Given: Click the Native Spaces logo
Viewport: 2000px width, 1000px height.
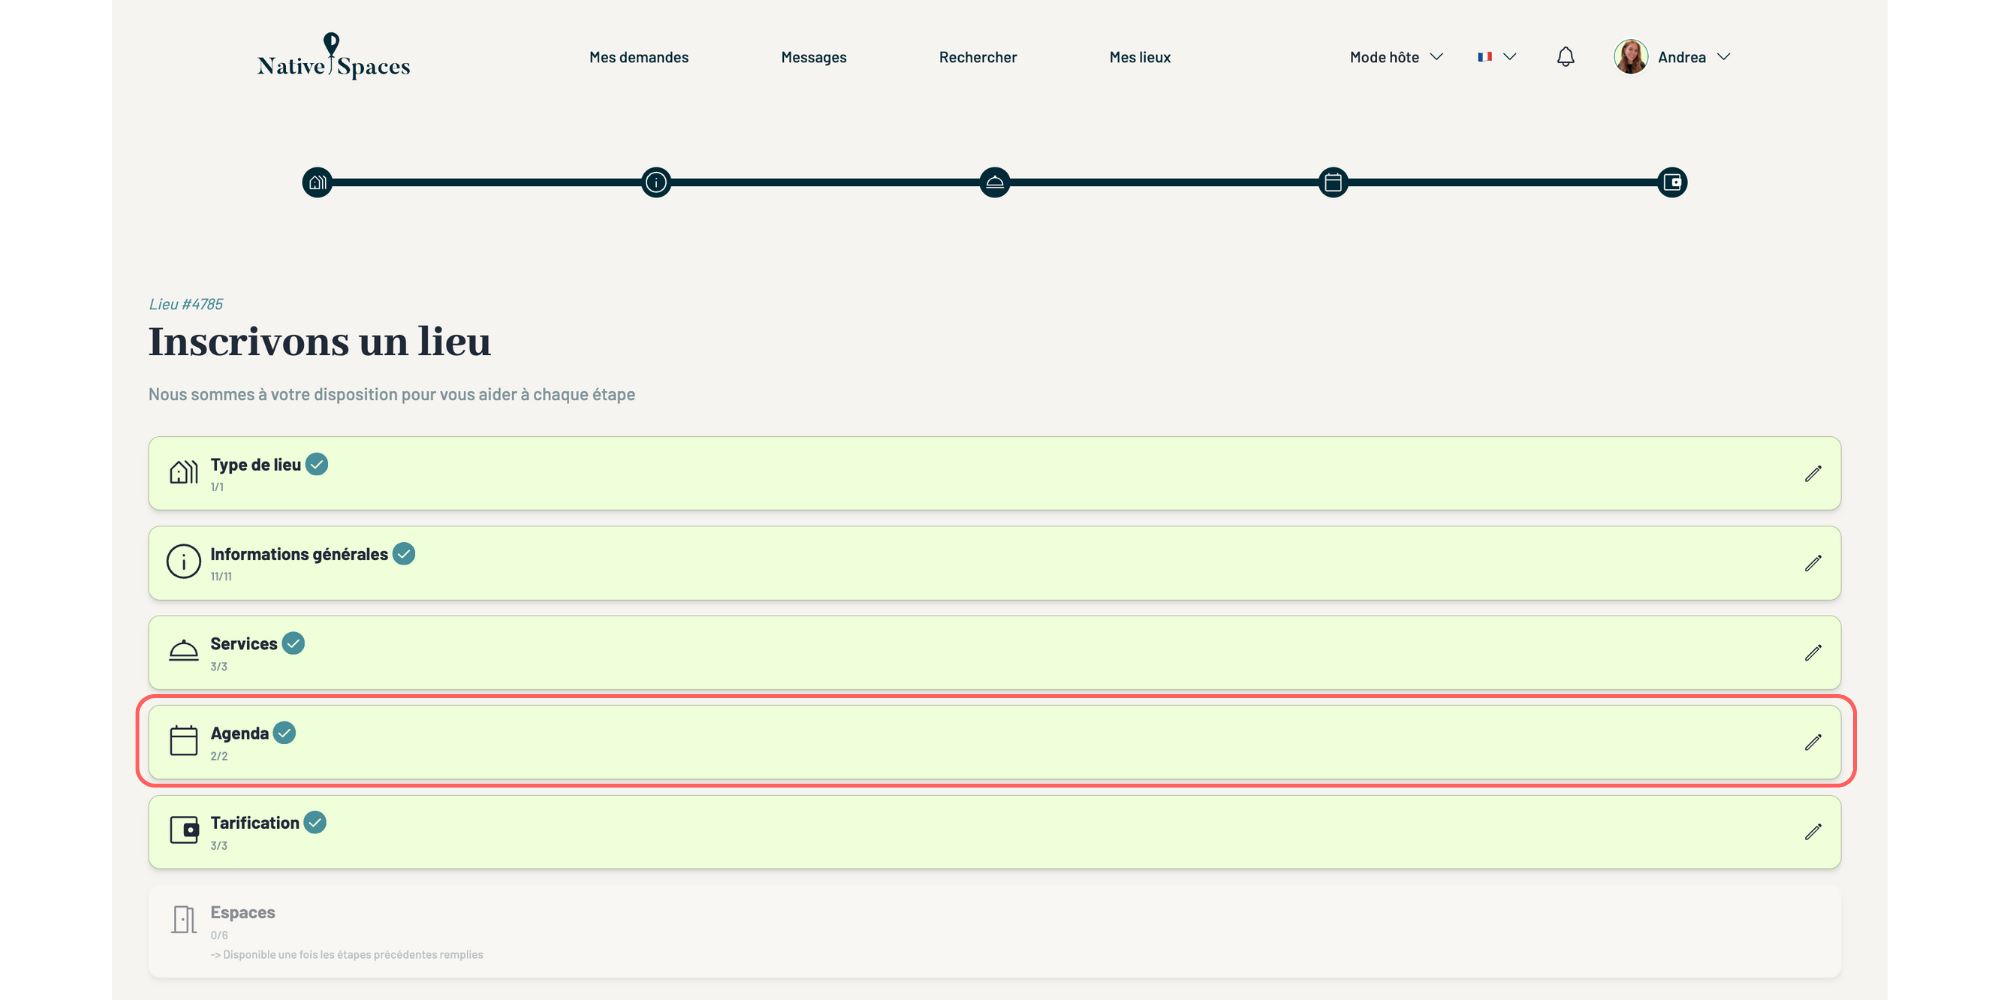Looking at the screenshot, I should point(333,58).
